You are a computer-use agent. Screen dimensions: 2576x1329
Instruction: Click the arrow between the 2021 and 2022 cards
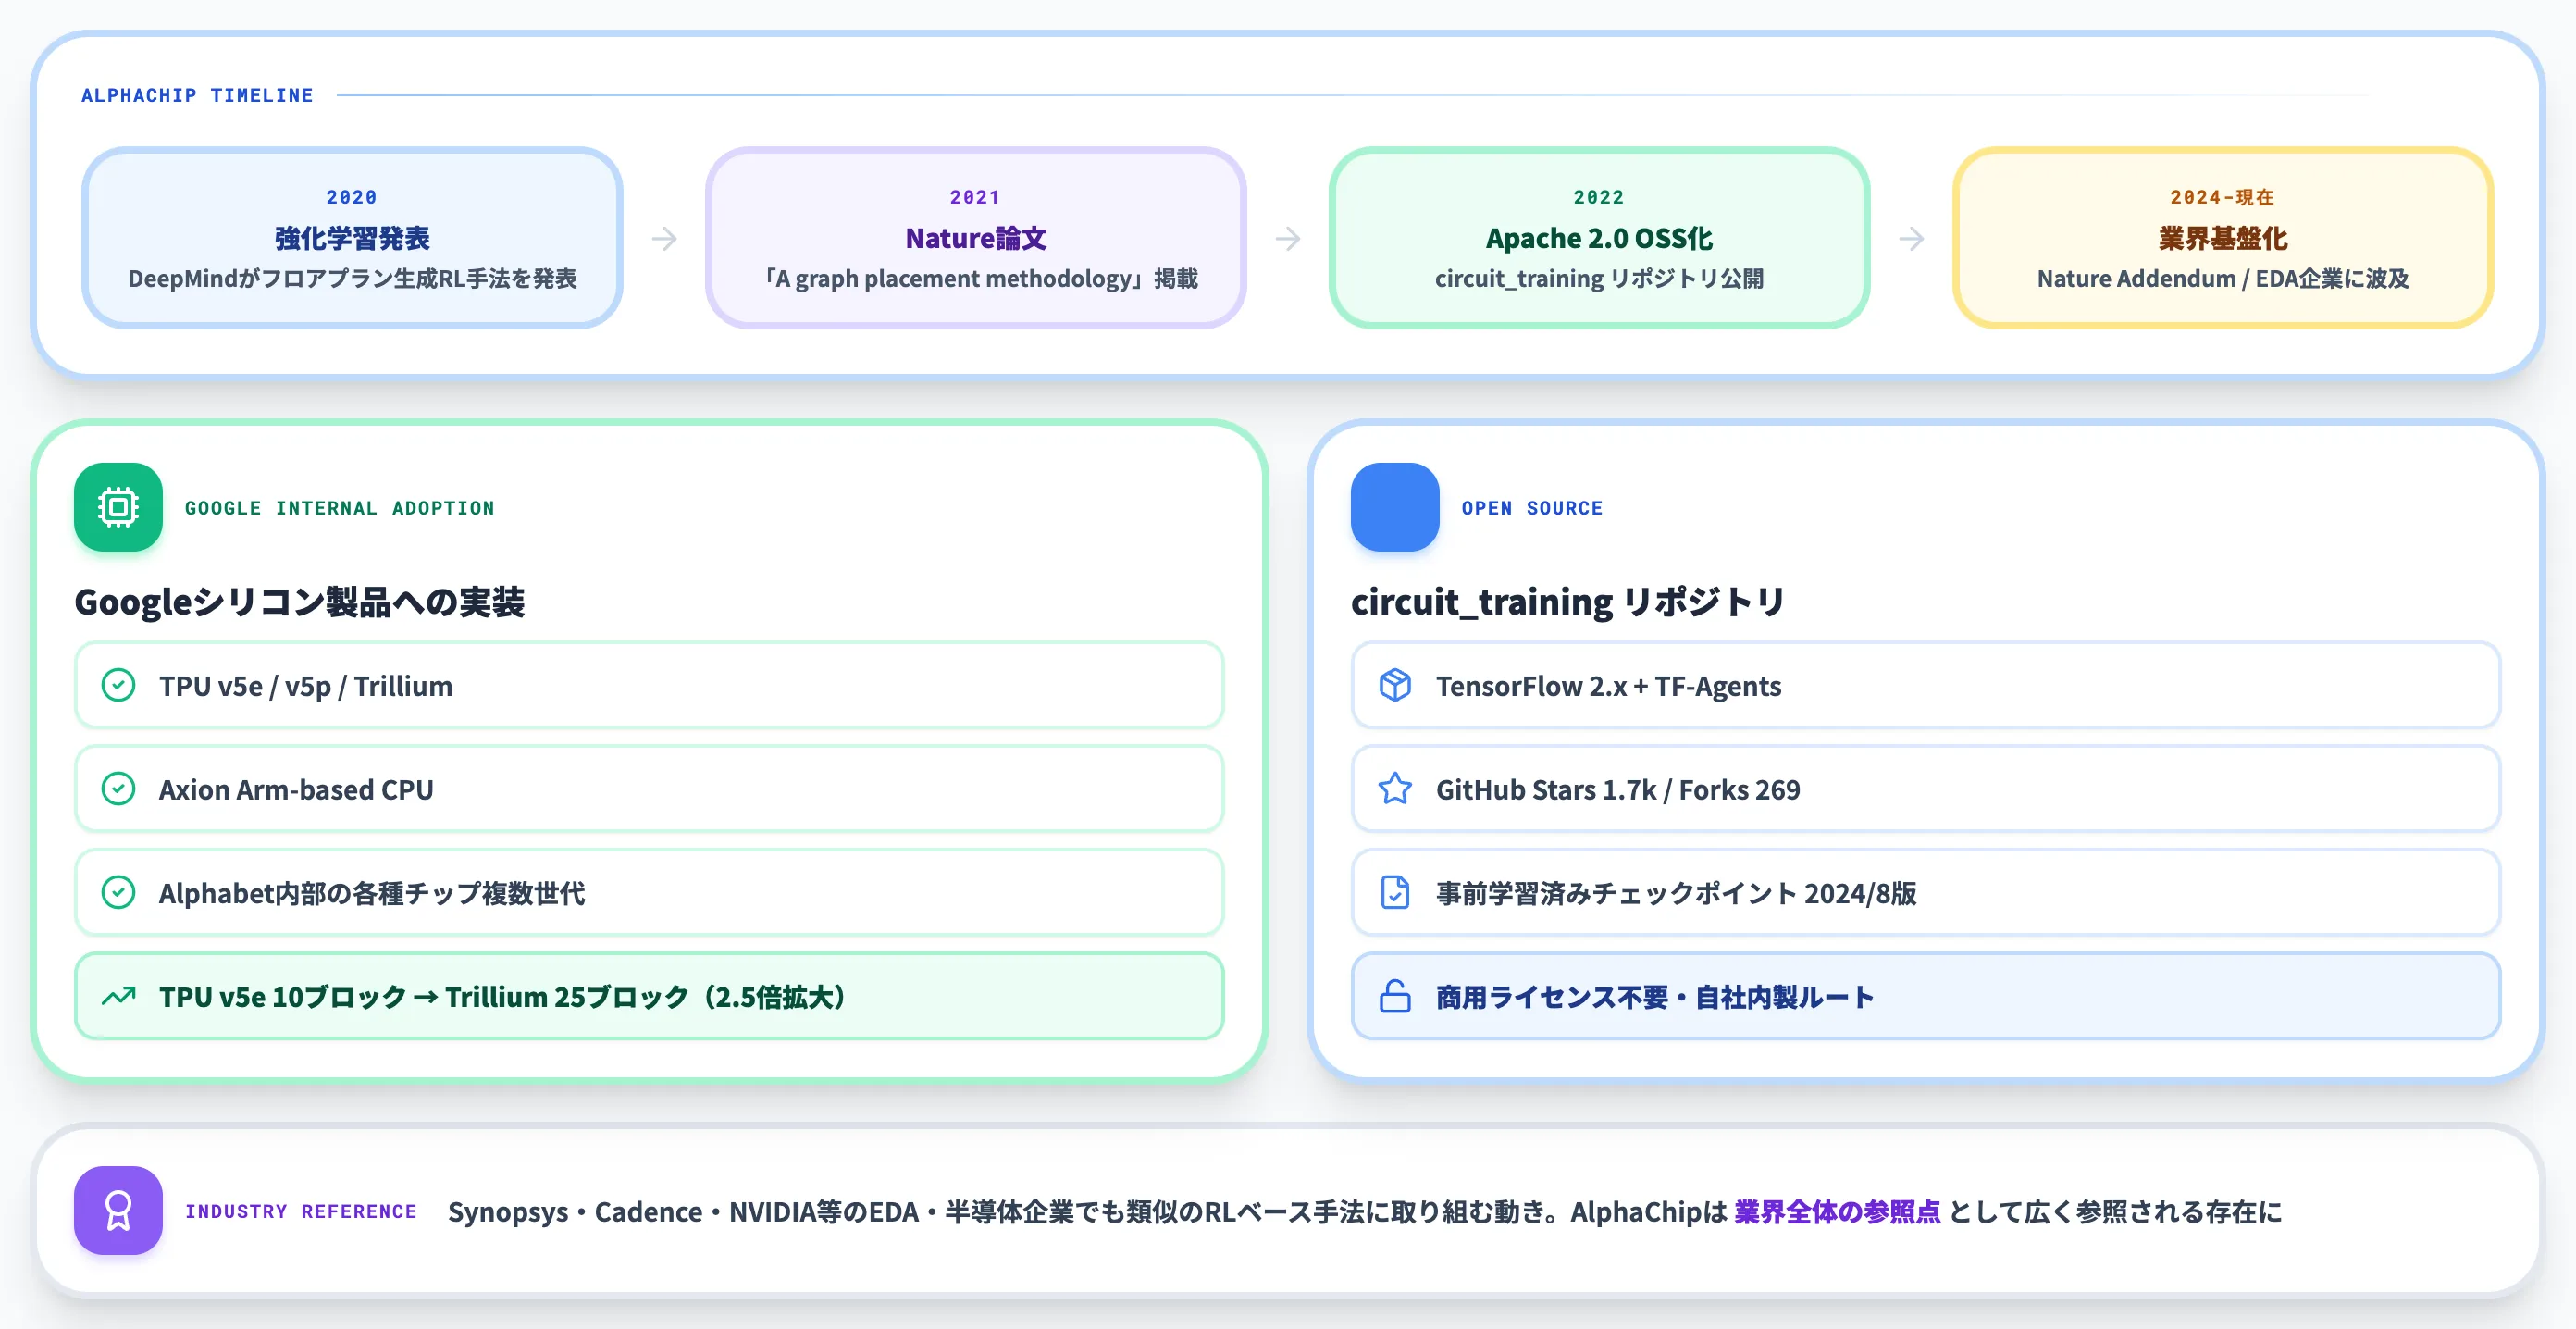pos(1288,238)
